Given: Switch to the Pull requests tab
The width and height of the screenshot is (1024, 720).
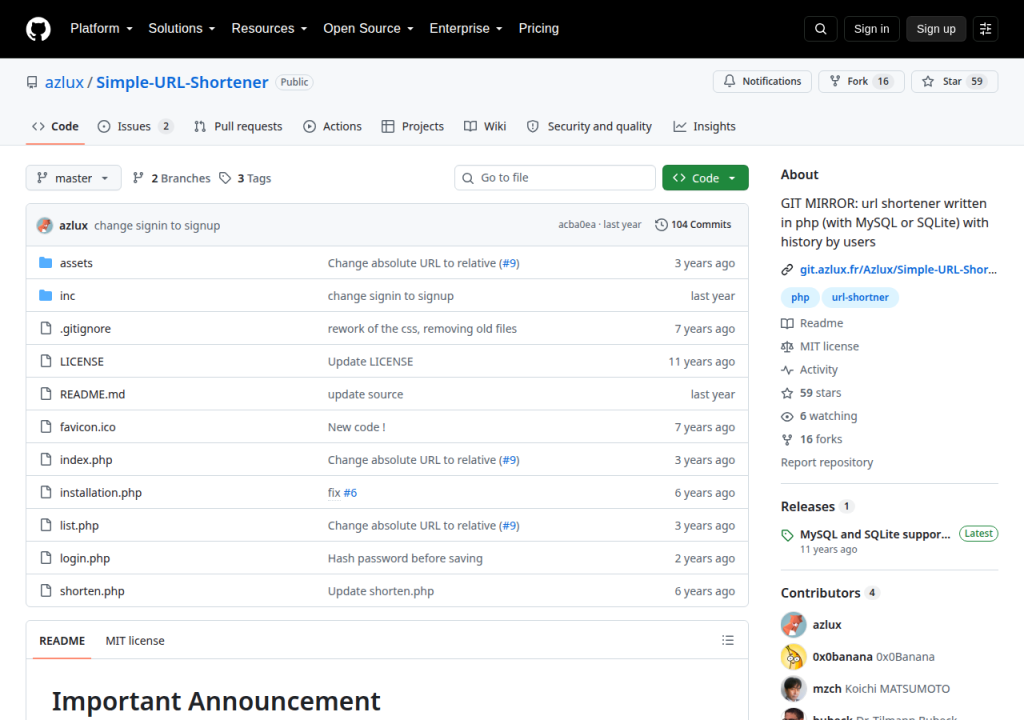Looking at the screenshot, I should tap(238, 127).
